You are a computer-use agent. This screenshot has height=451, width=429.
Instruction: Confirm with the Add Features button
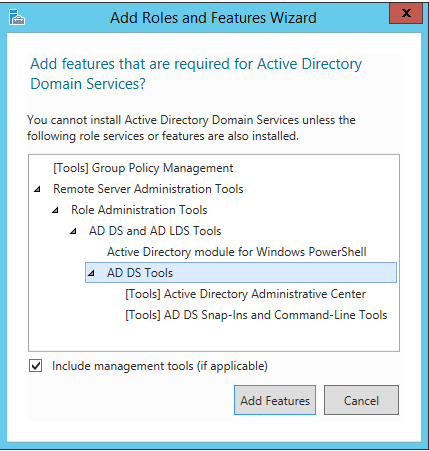pyautogui.click(x=275, y=400)
